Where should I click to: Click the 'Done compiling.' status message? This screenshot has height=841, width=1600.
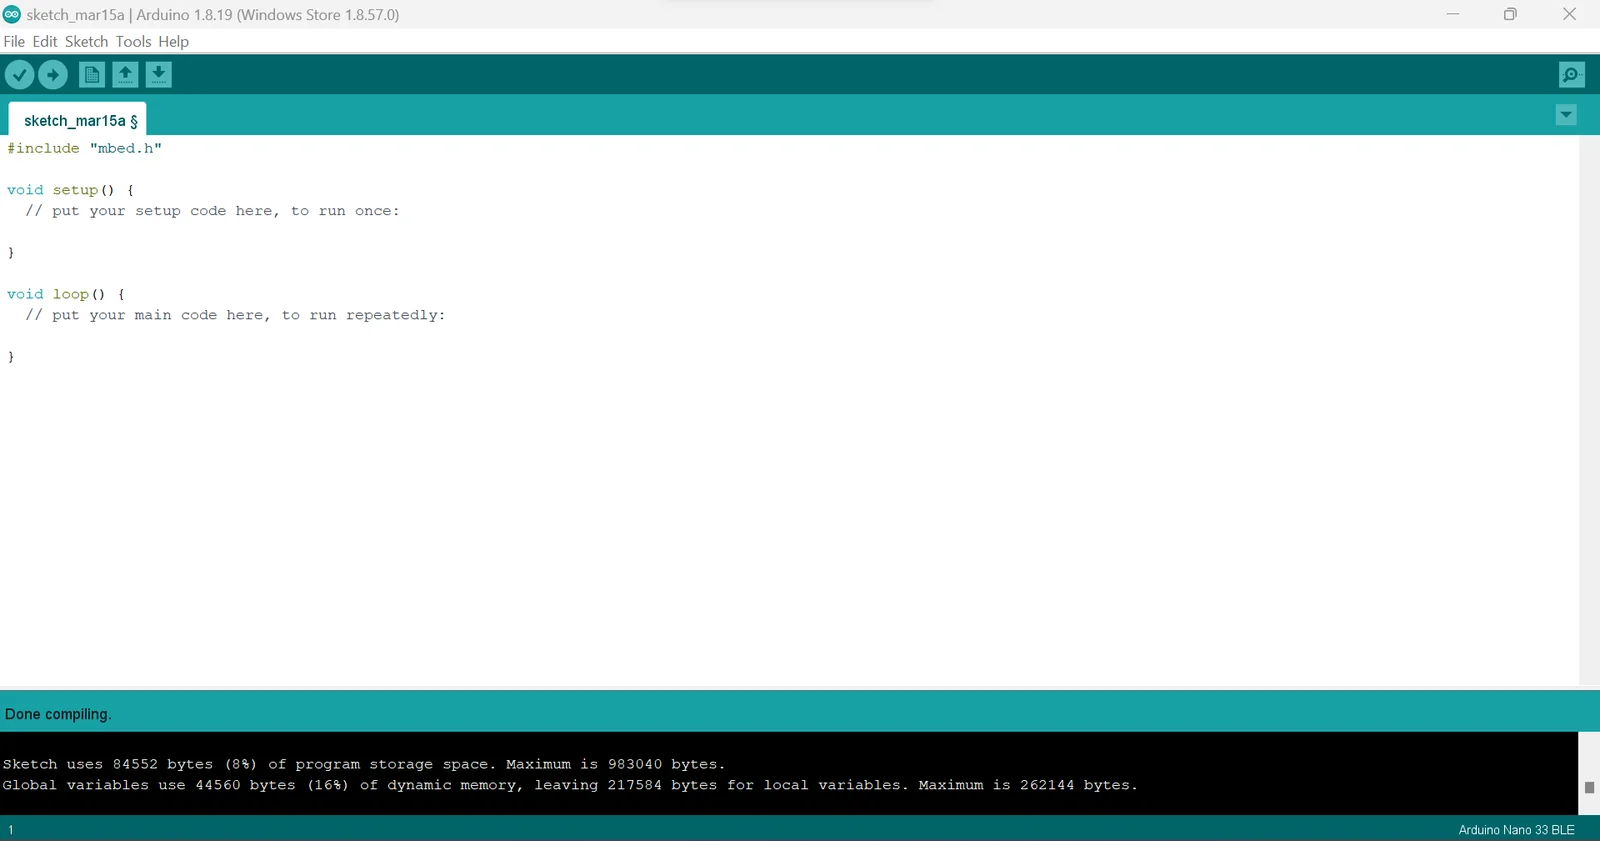(x=58, y=714)
